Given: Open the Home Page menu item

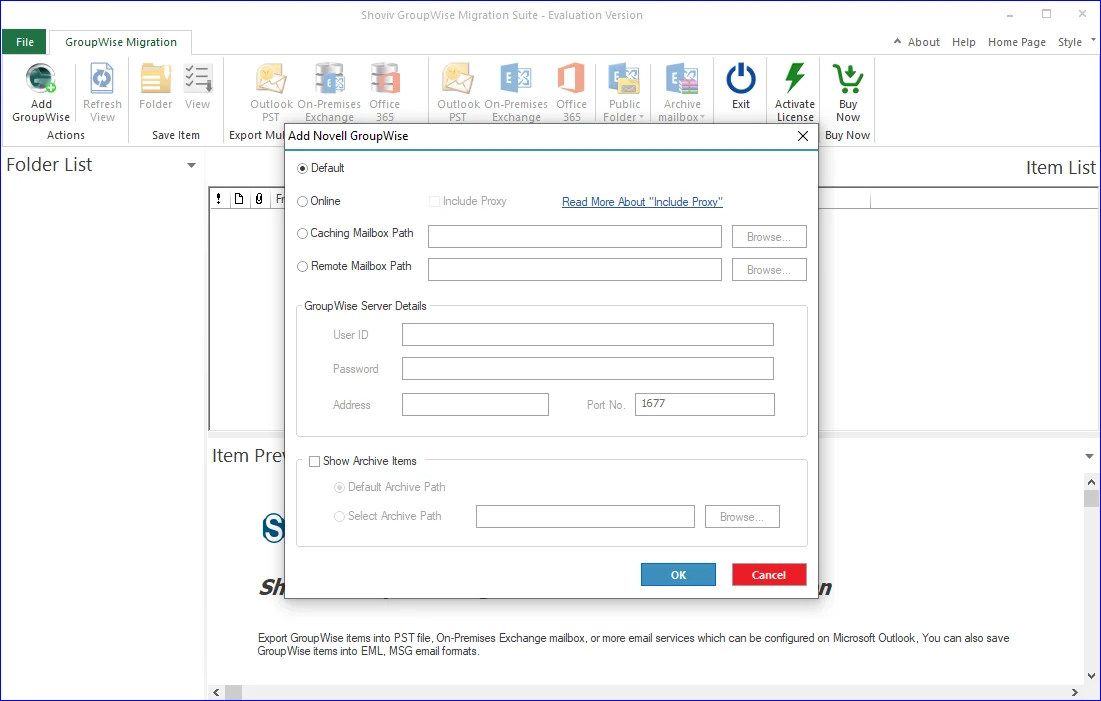Looking at the screenshot, I should point(1017,42).
